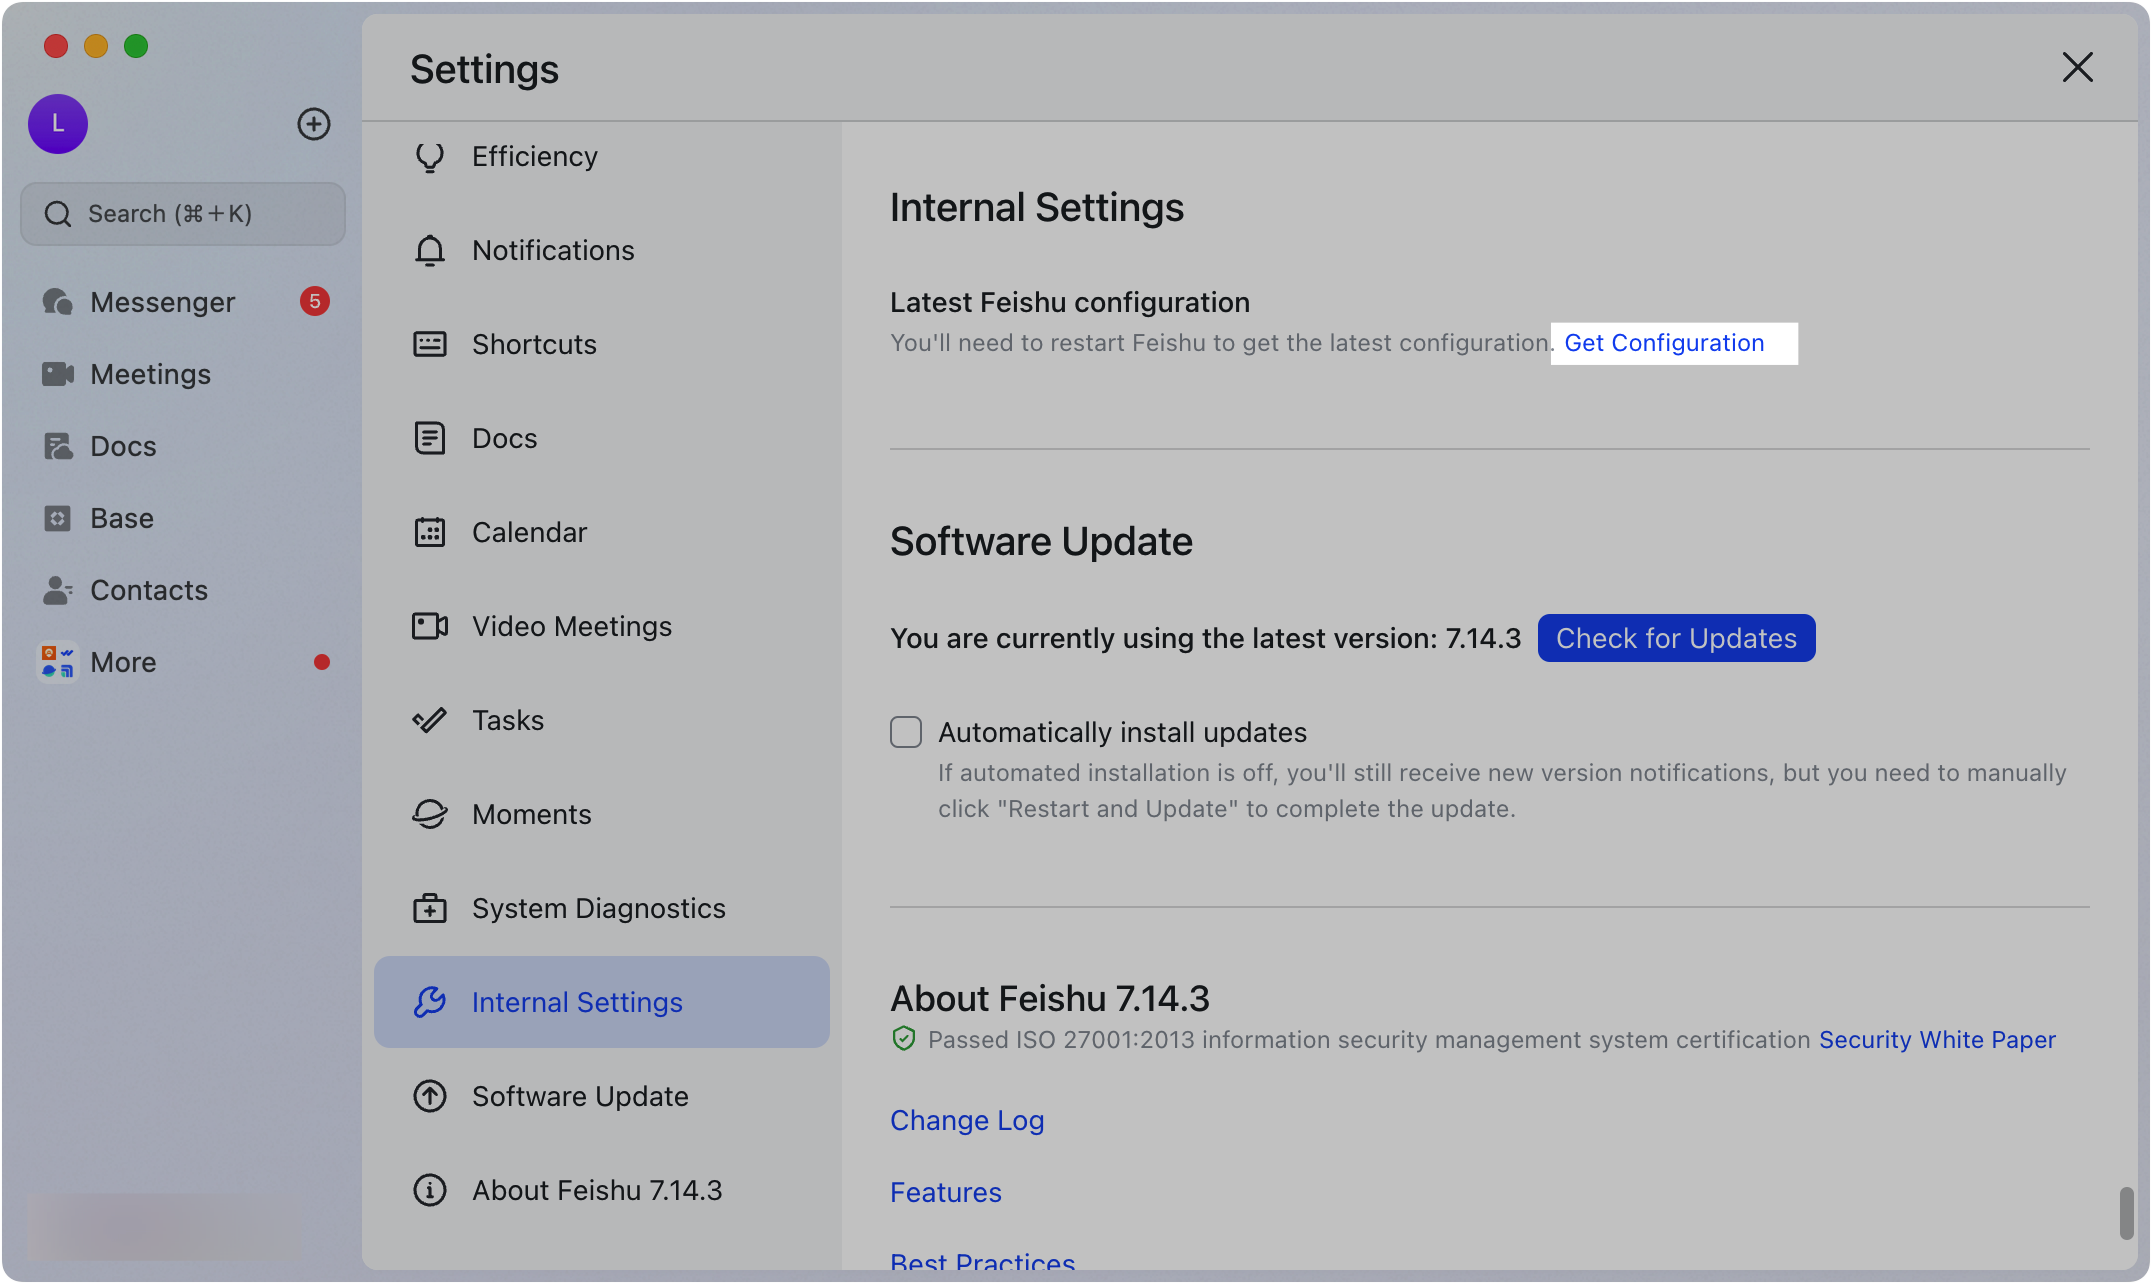Open the Notifications settings section
The height and width of the screenshot is (1284, 2152).
tap(602, 250)
